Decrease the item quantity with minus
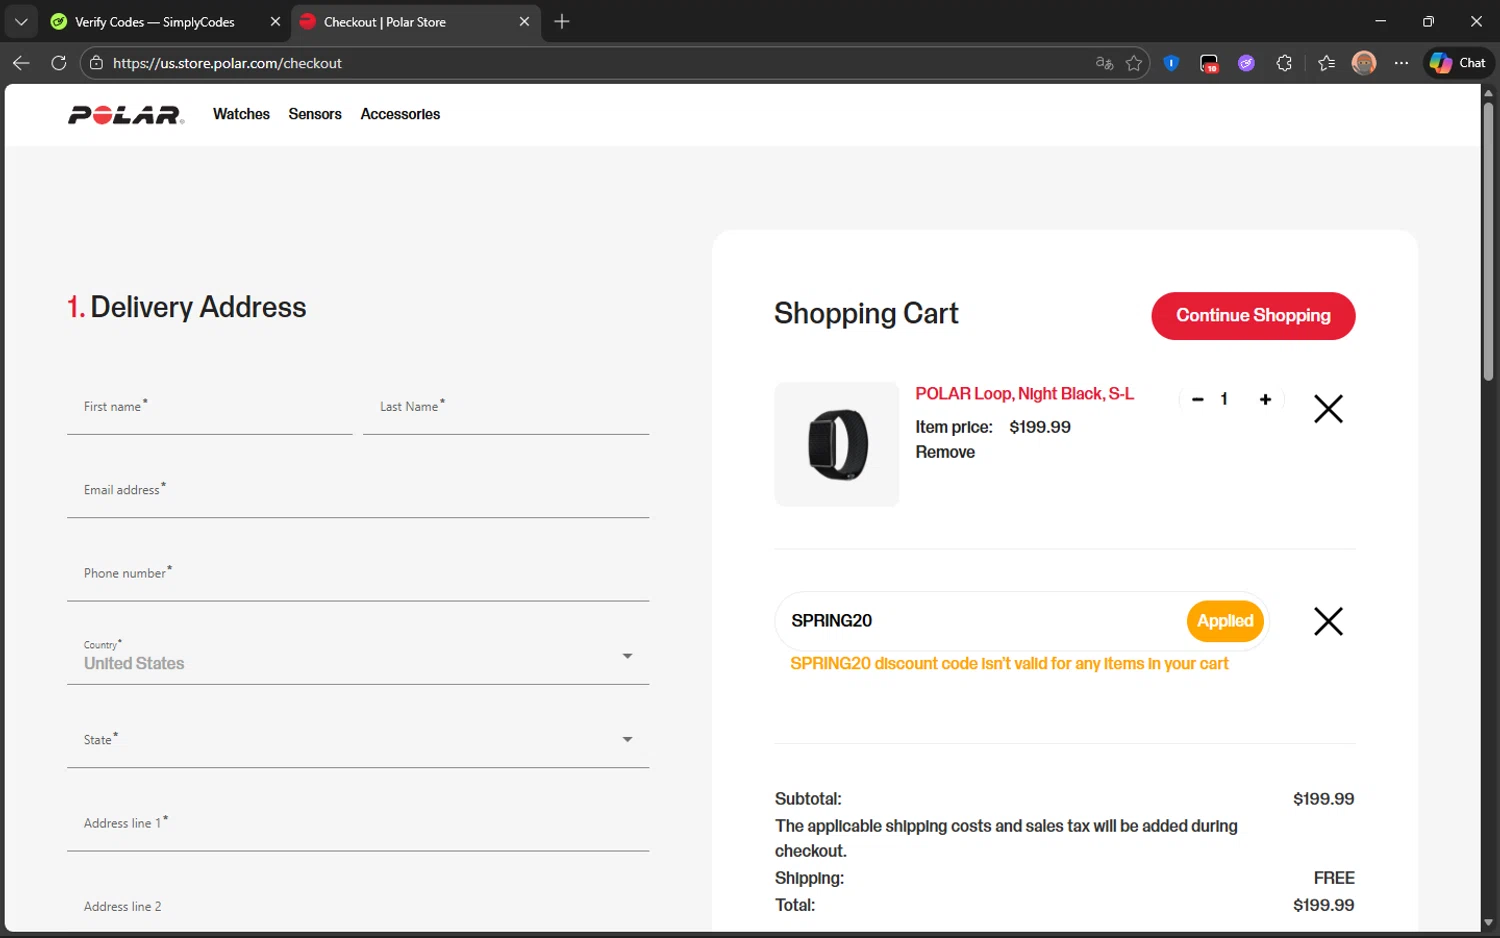Image resolution: width=1500 pixels, height=938 pixels. (x=1197, y=399)
